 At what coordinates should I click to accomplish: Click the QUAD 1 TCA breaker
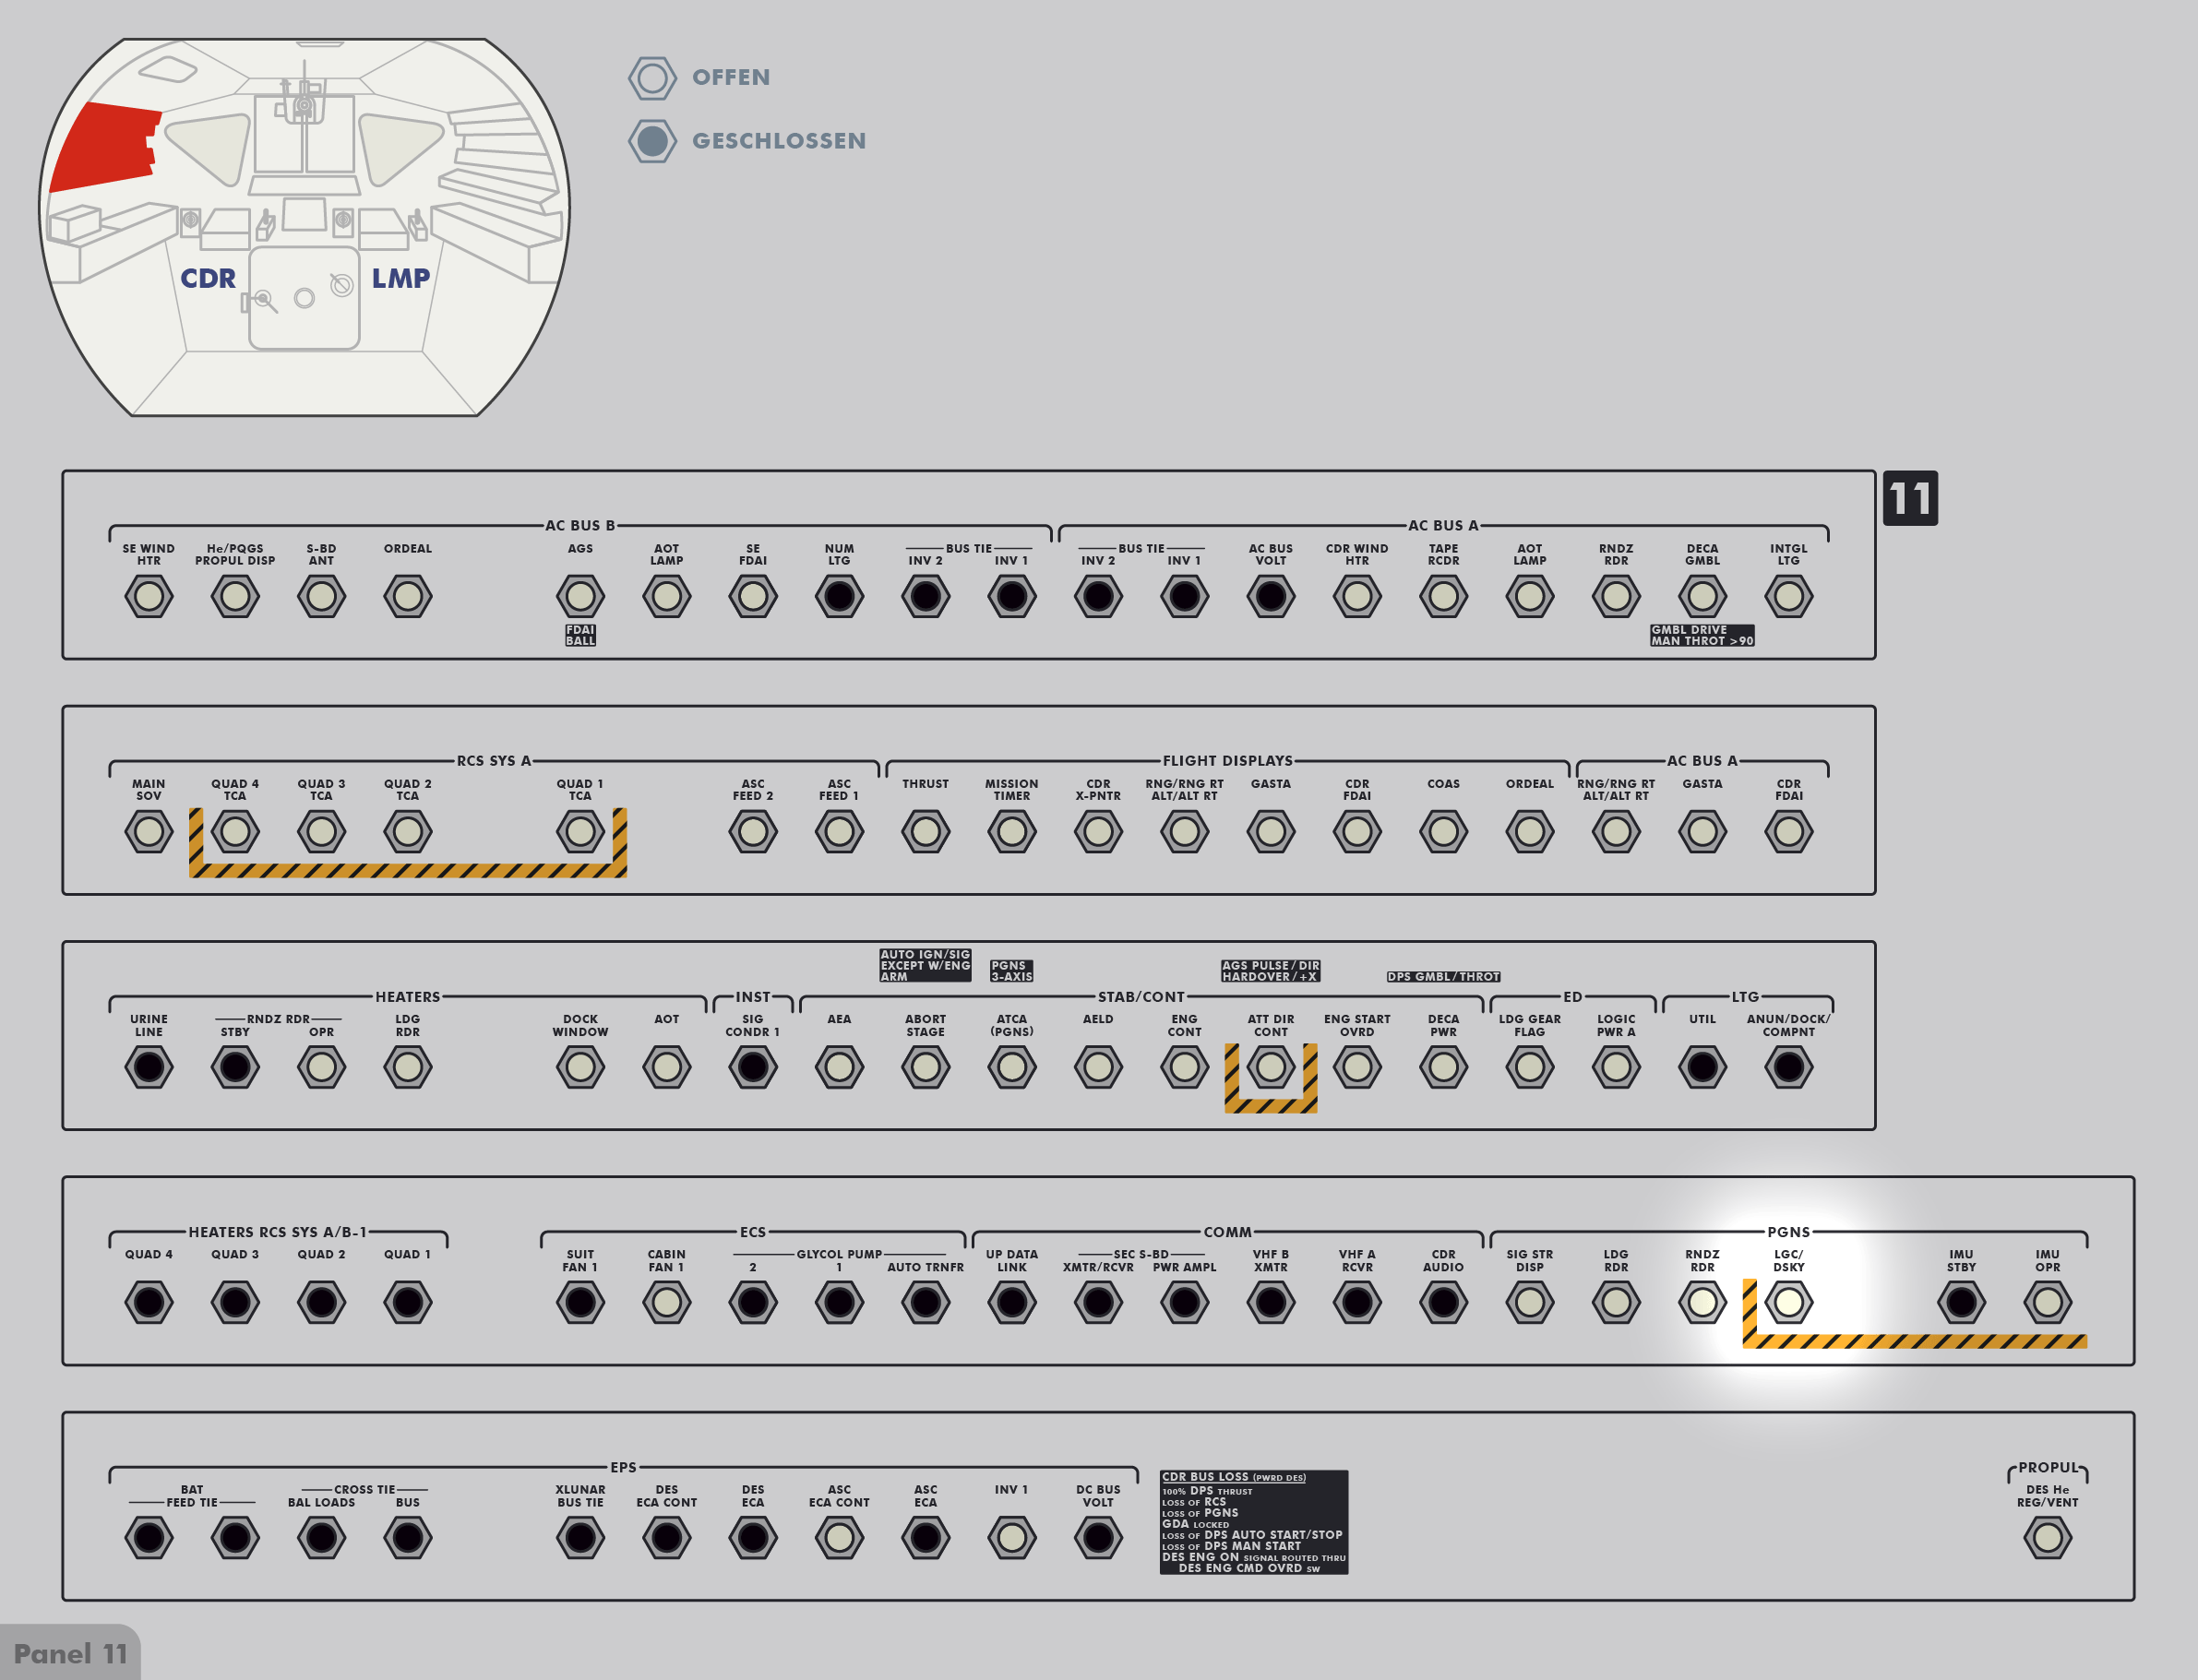tap(580, 831)
